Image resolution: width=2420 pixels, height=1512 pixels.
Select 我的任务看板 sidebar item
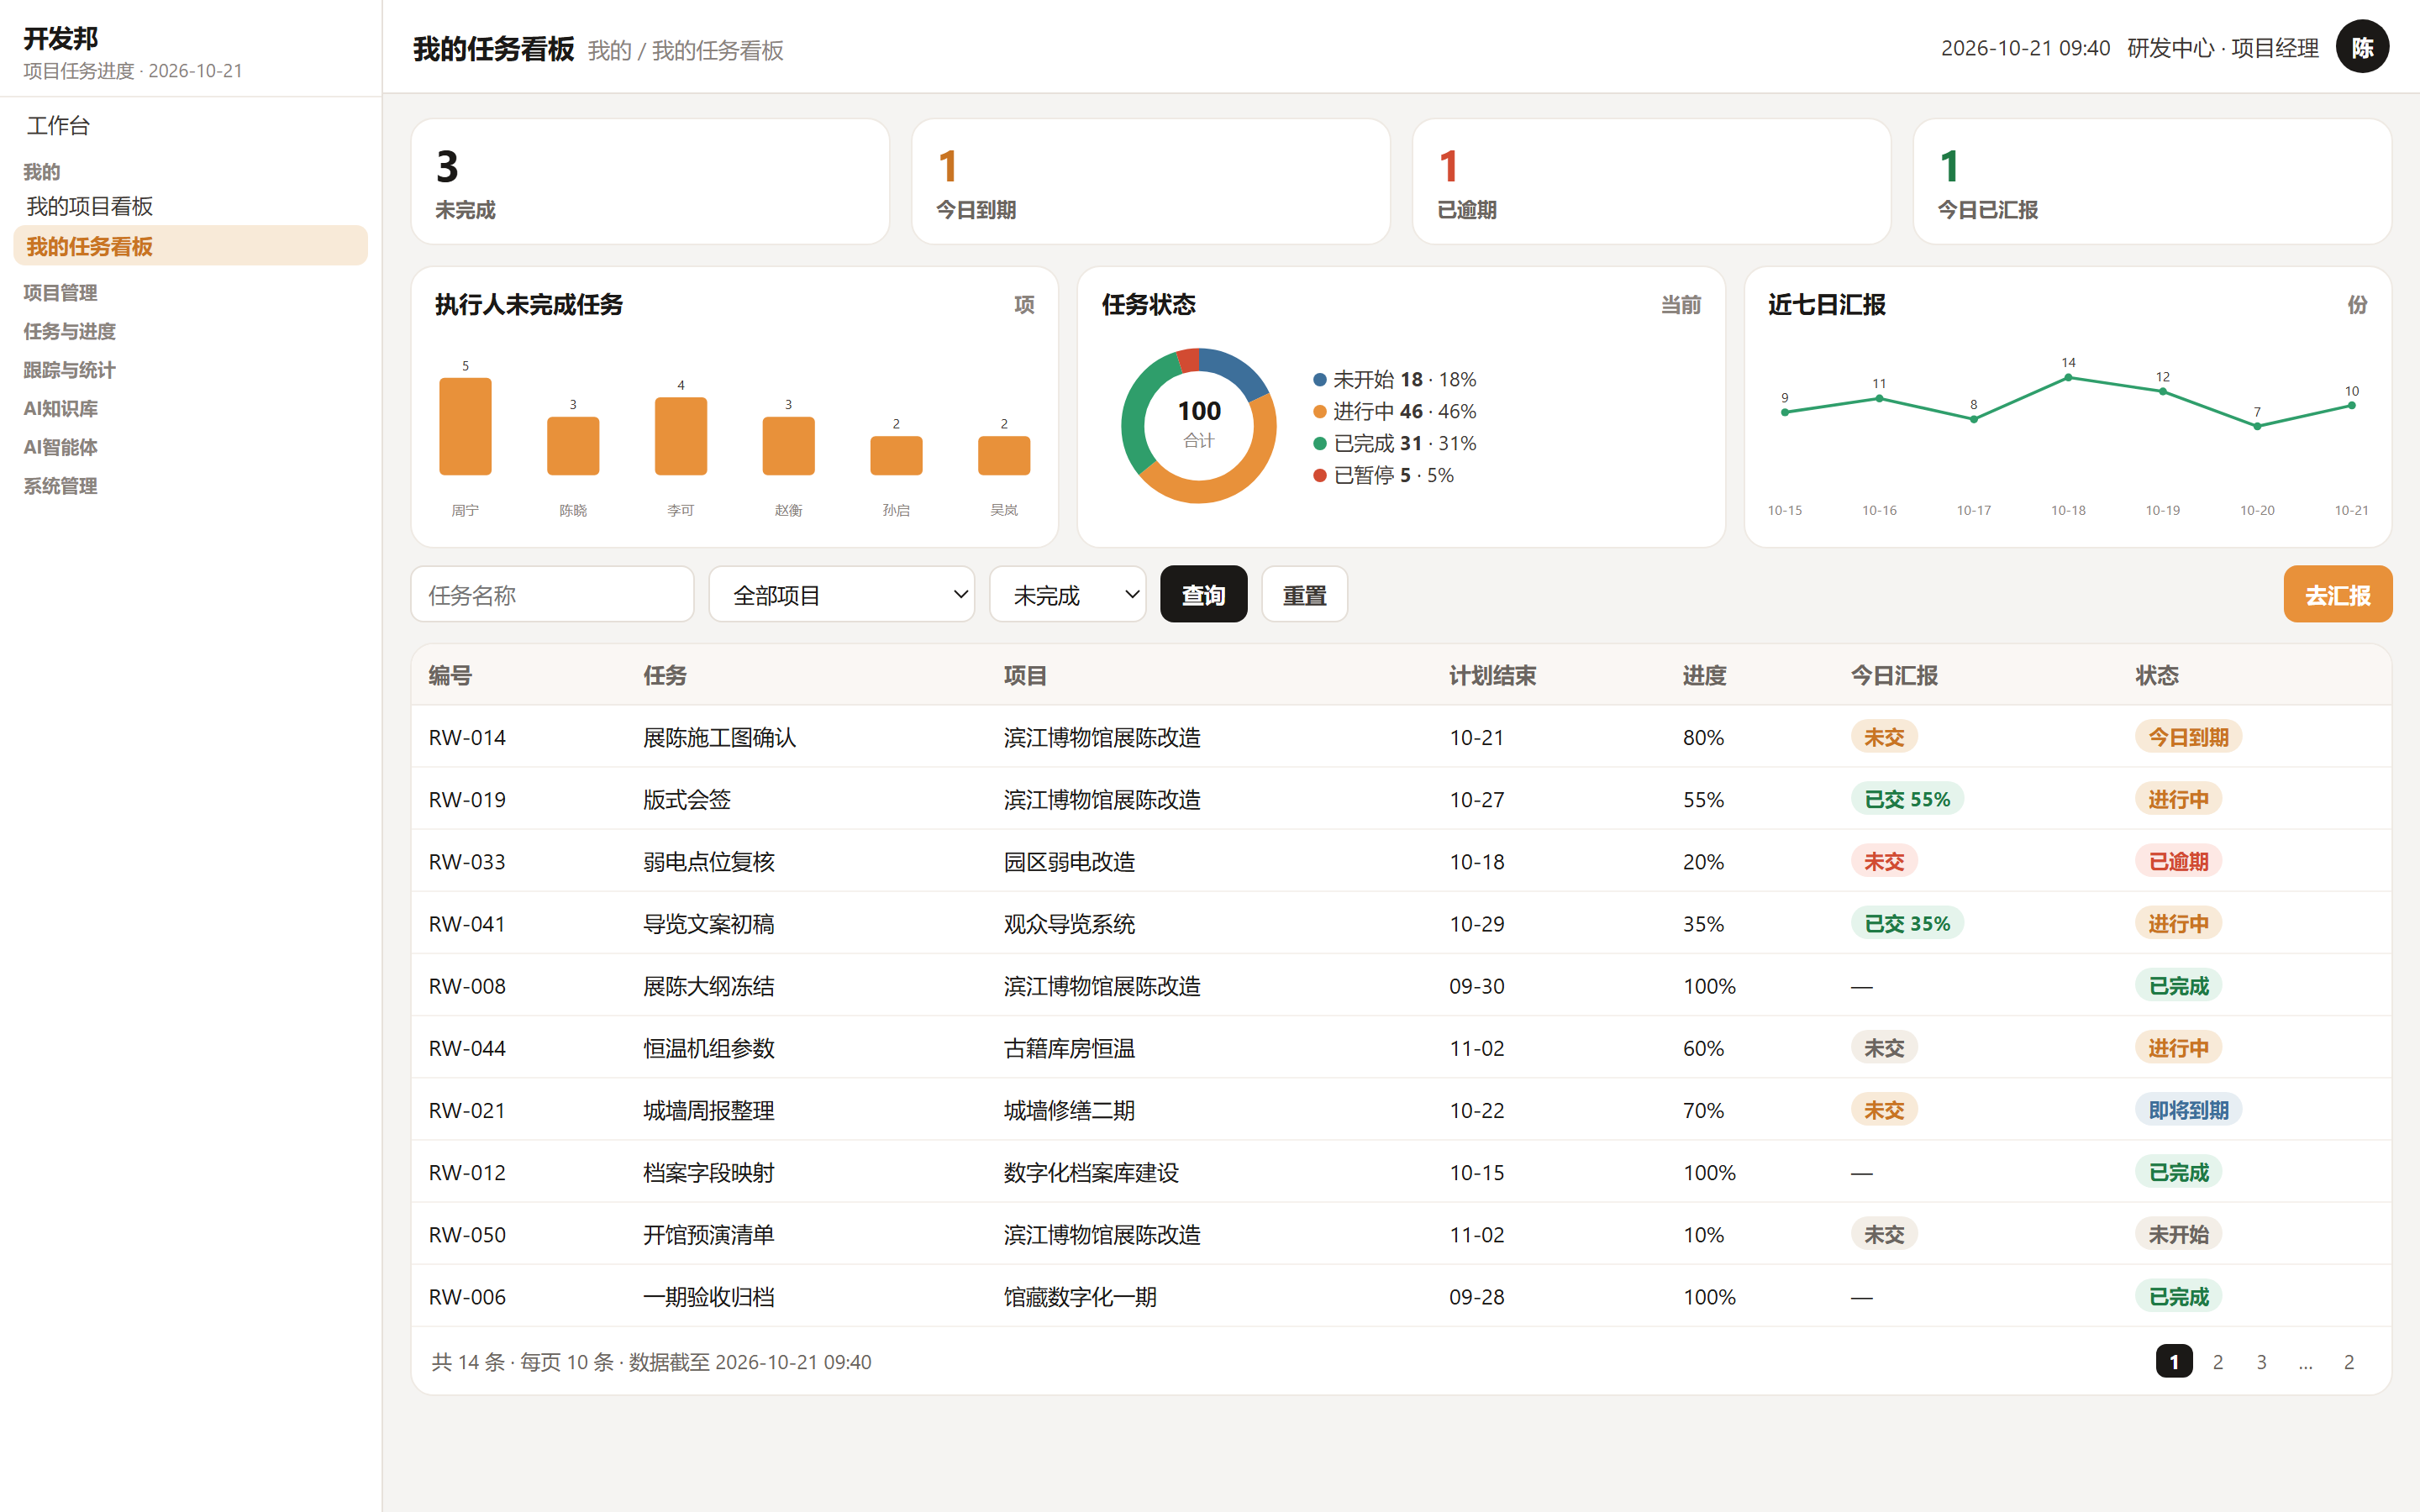click(190, 246)
